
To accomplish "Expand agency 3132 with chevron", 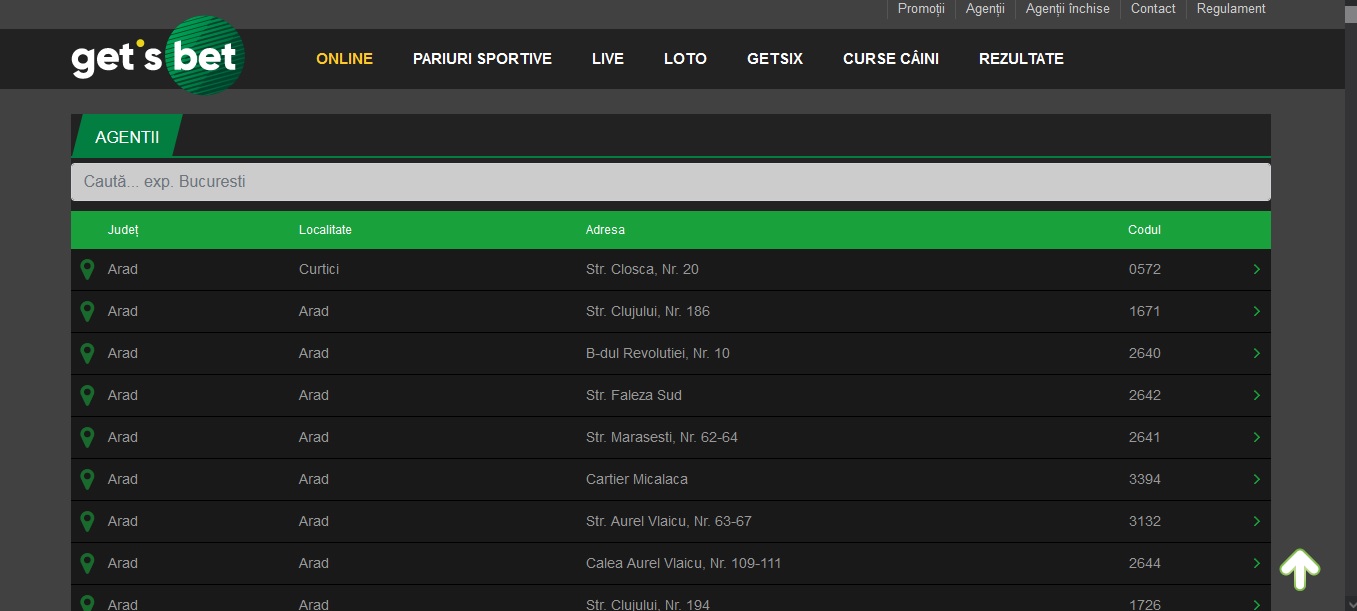I will click(1256, 521).
